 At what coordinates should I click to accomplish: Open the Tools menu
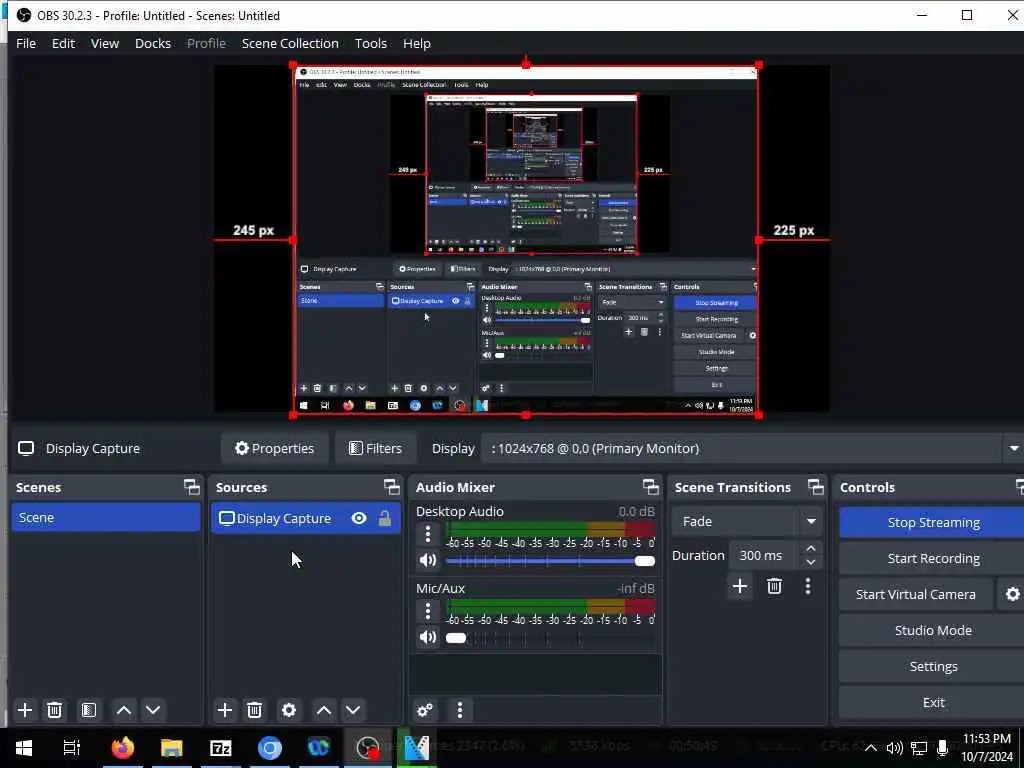pos(371,43)
